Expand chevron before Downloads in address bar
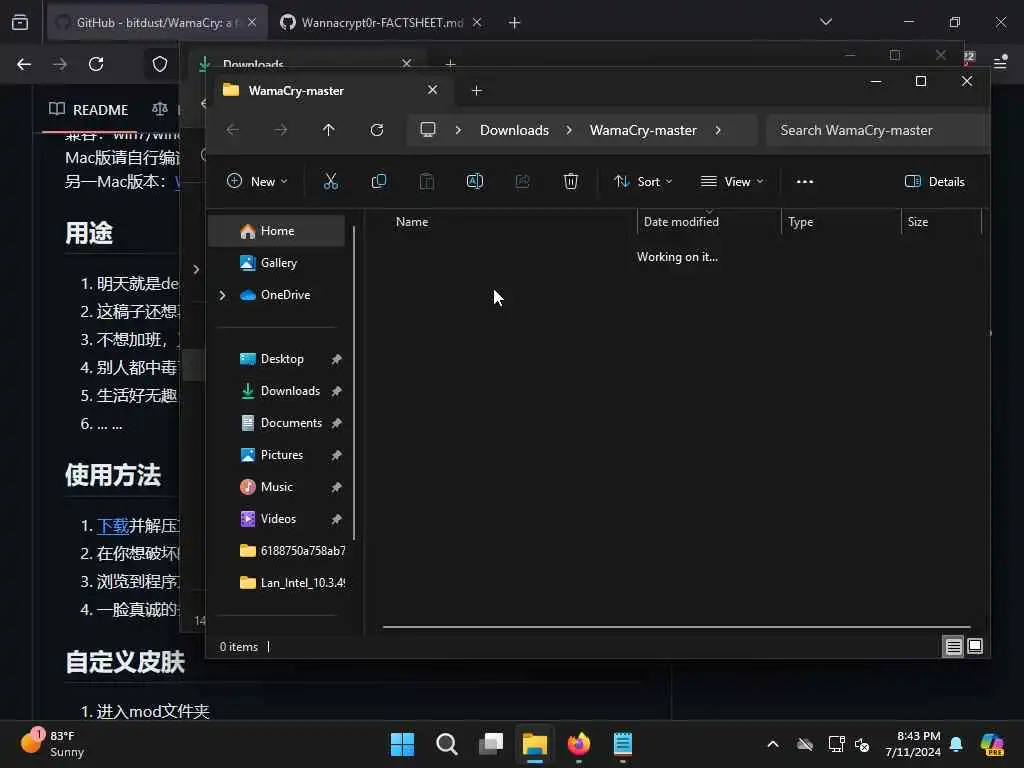Screen dimensions: 1024x768 pos(458,130)
